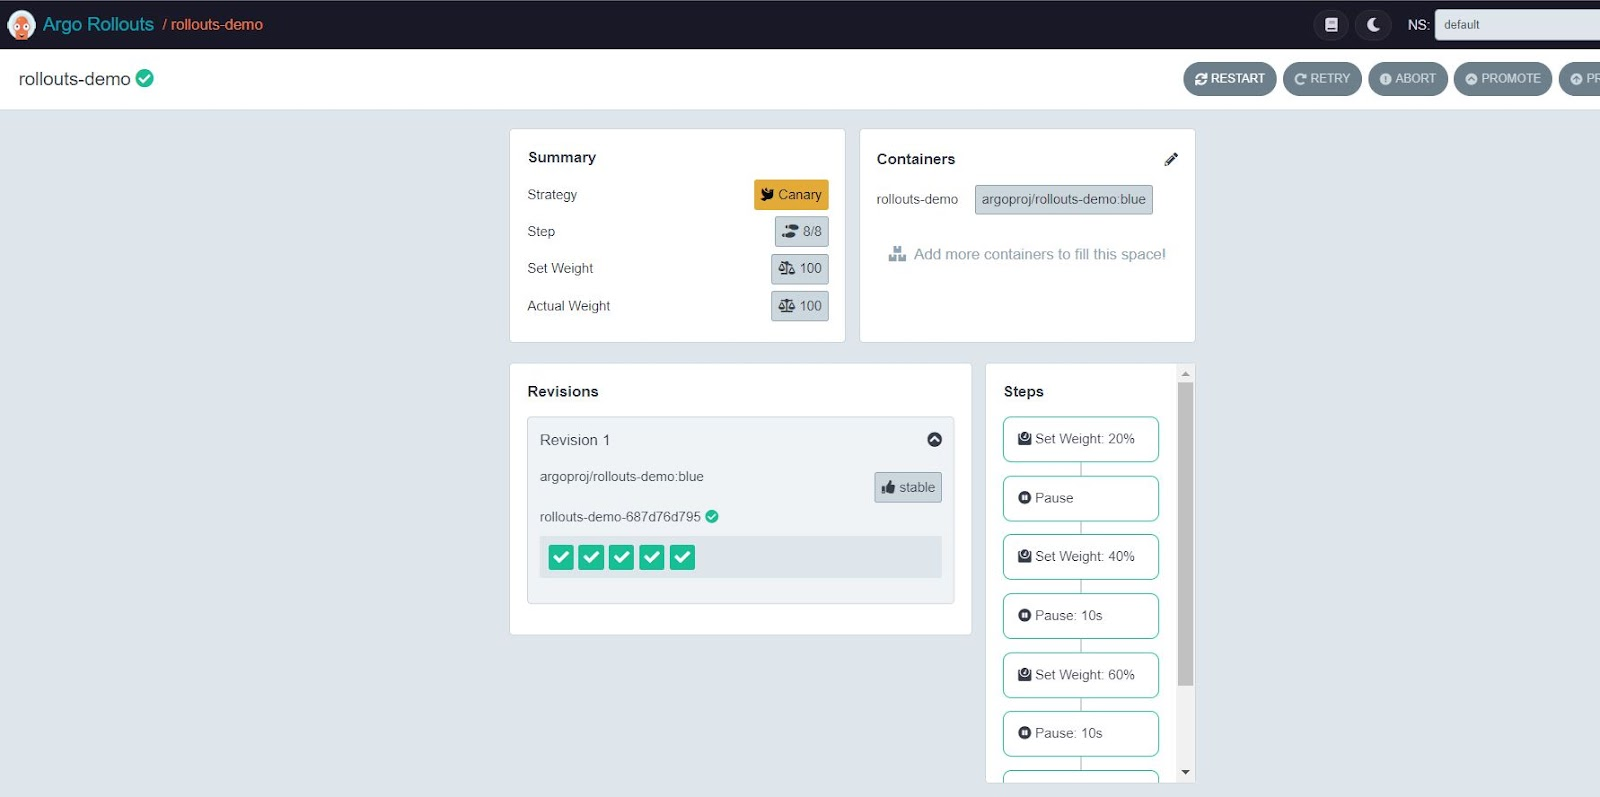Click the rollouts-demo container name label
1600x797 pixels.
(917, 200)
